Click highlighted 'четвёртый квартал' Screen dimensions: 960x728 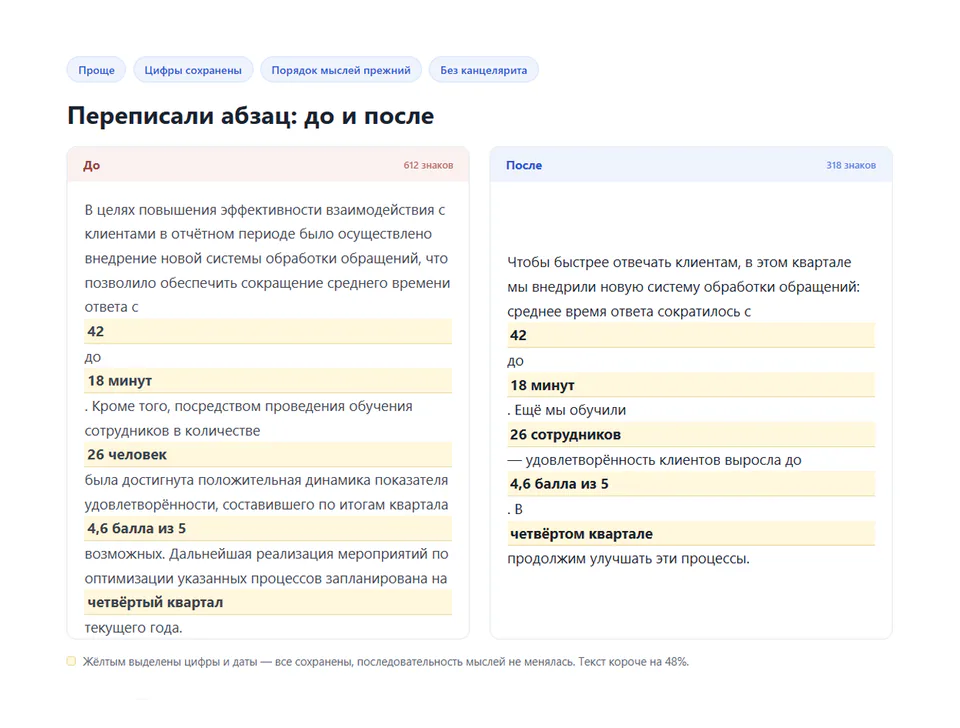(268, 602)
